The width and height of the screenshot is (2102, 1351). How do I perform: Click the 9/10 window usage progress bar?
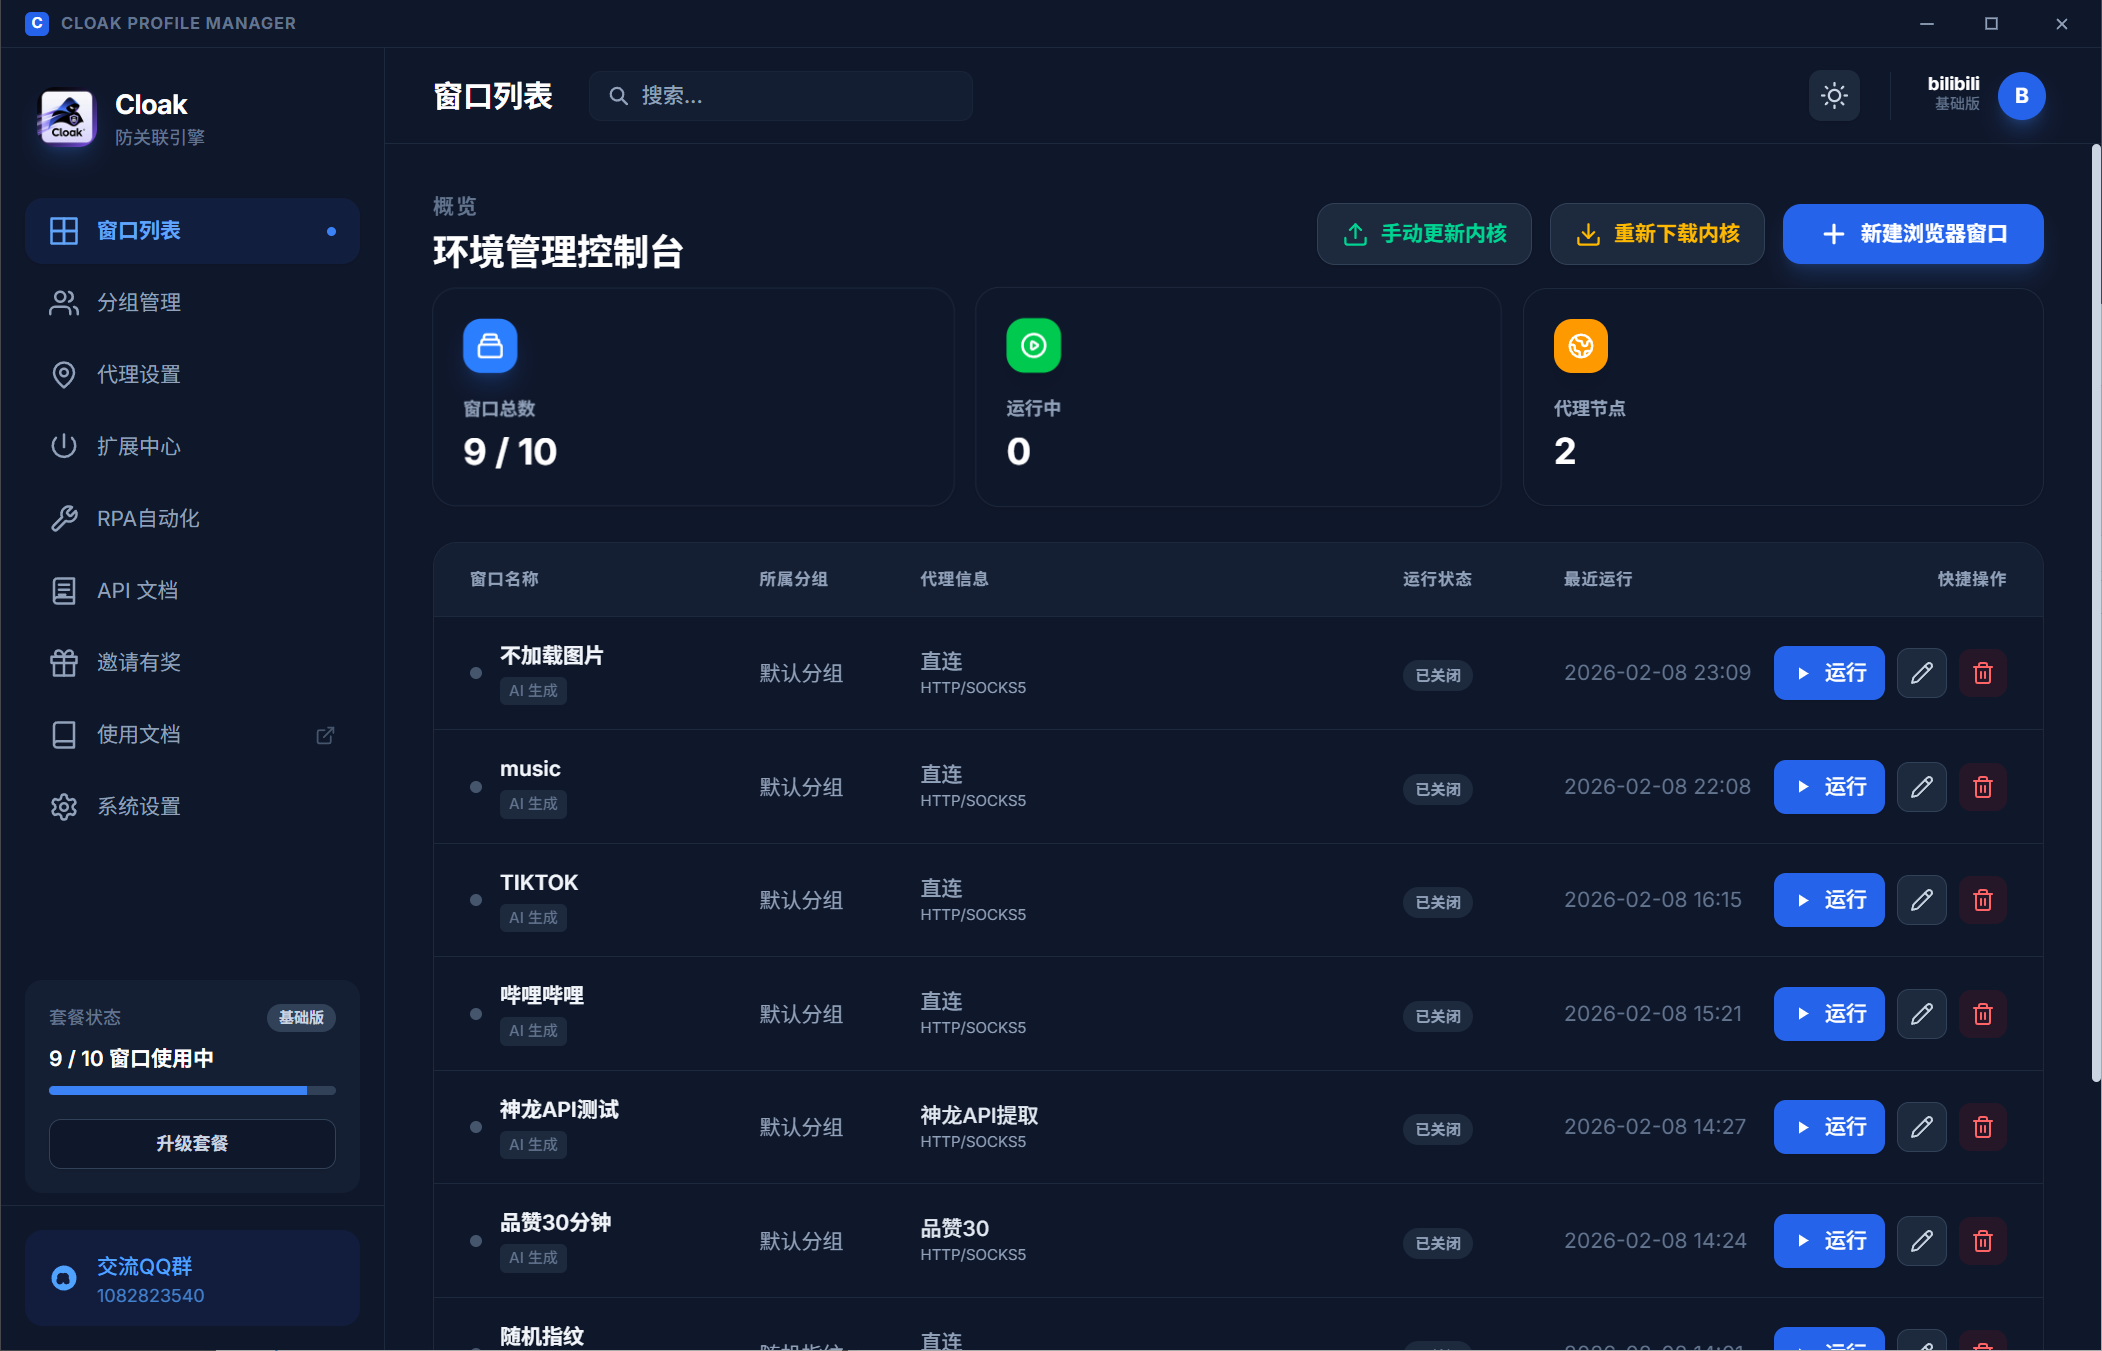point(192,1090)
